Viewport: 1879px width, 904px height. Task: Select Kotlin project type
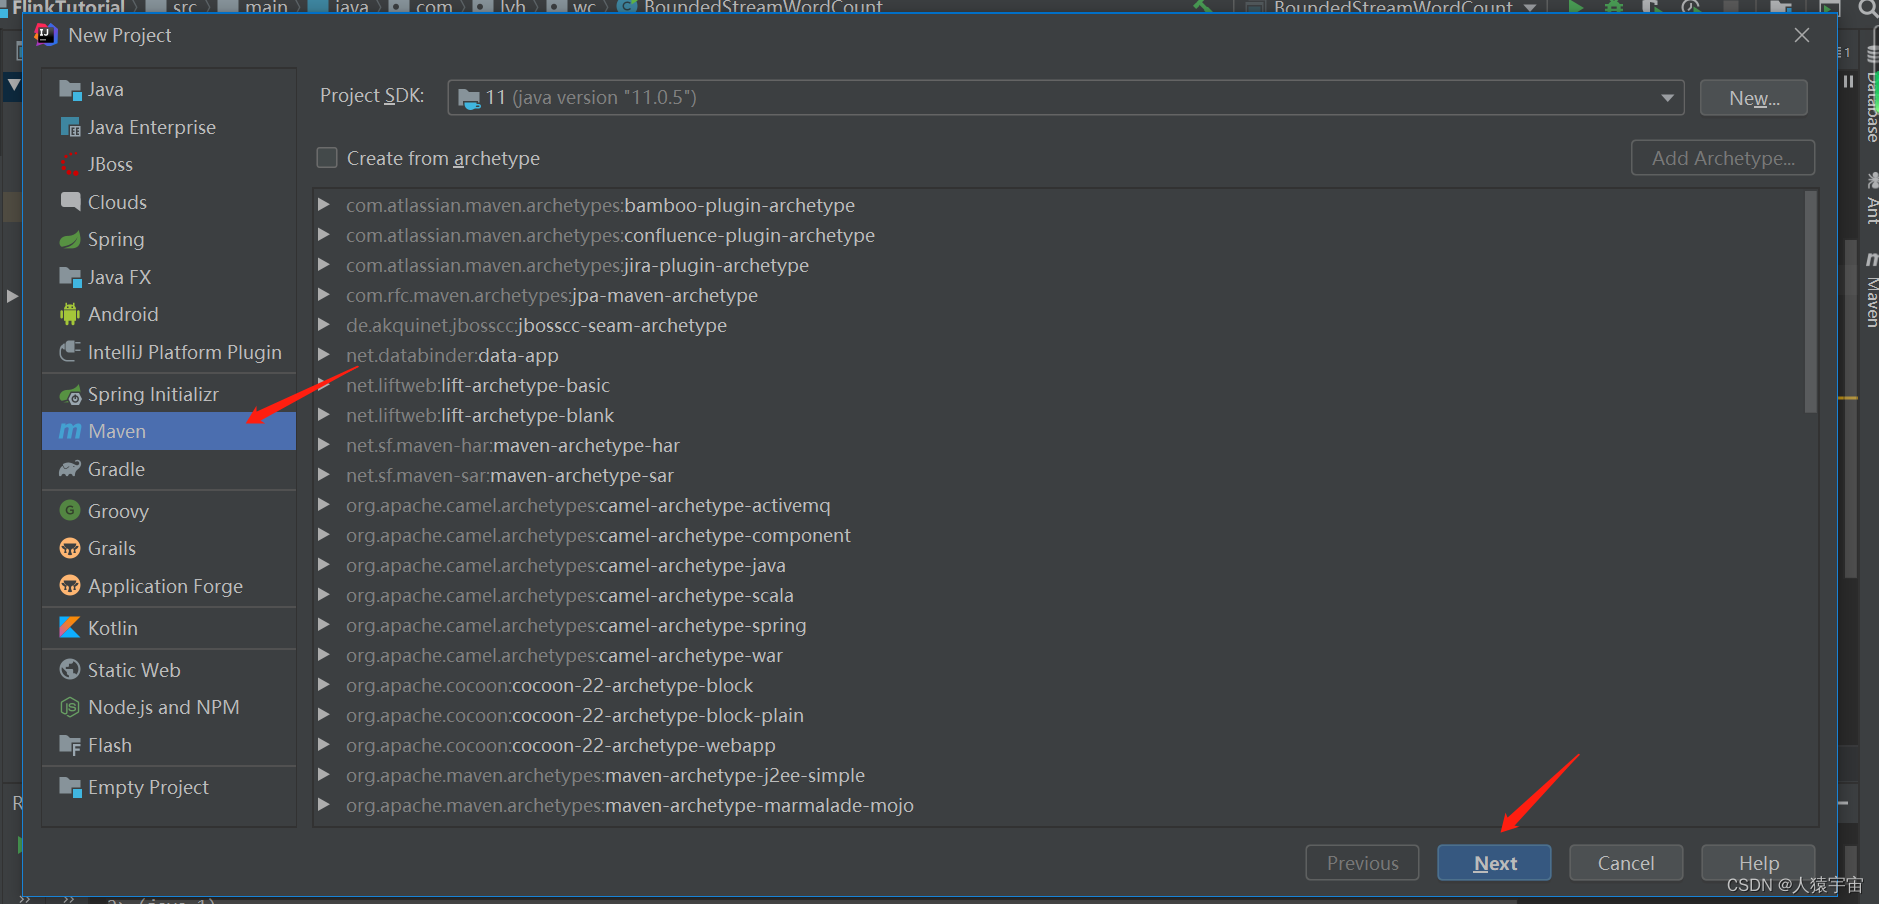point(169,628)
